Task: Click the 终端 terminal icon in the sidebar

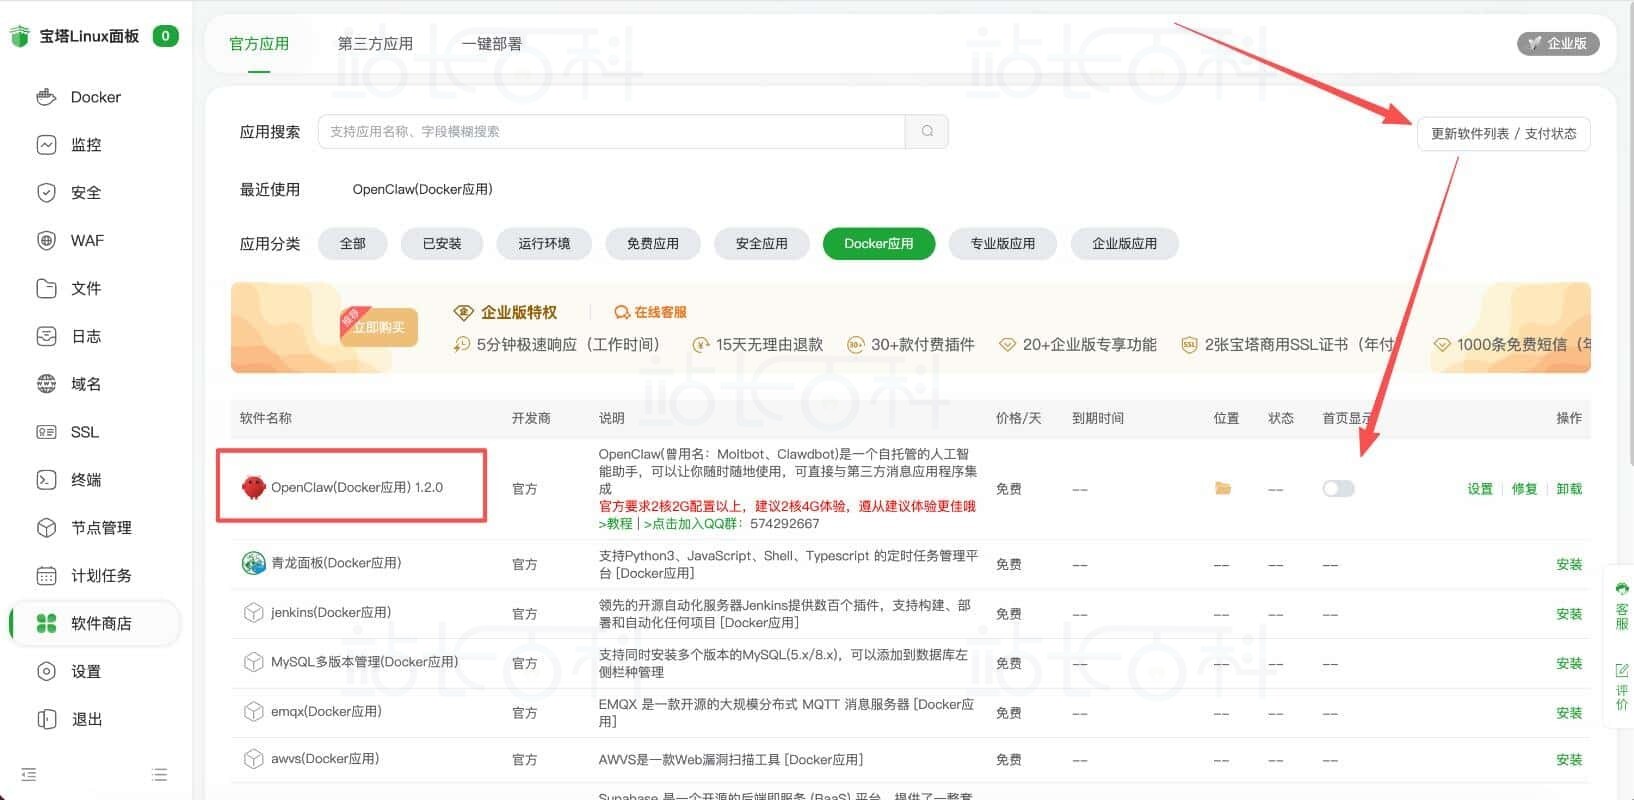Action: pyautogui.click(x=46, y=480)
